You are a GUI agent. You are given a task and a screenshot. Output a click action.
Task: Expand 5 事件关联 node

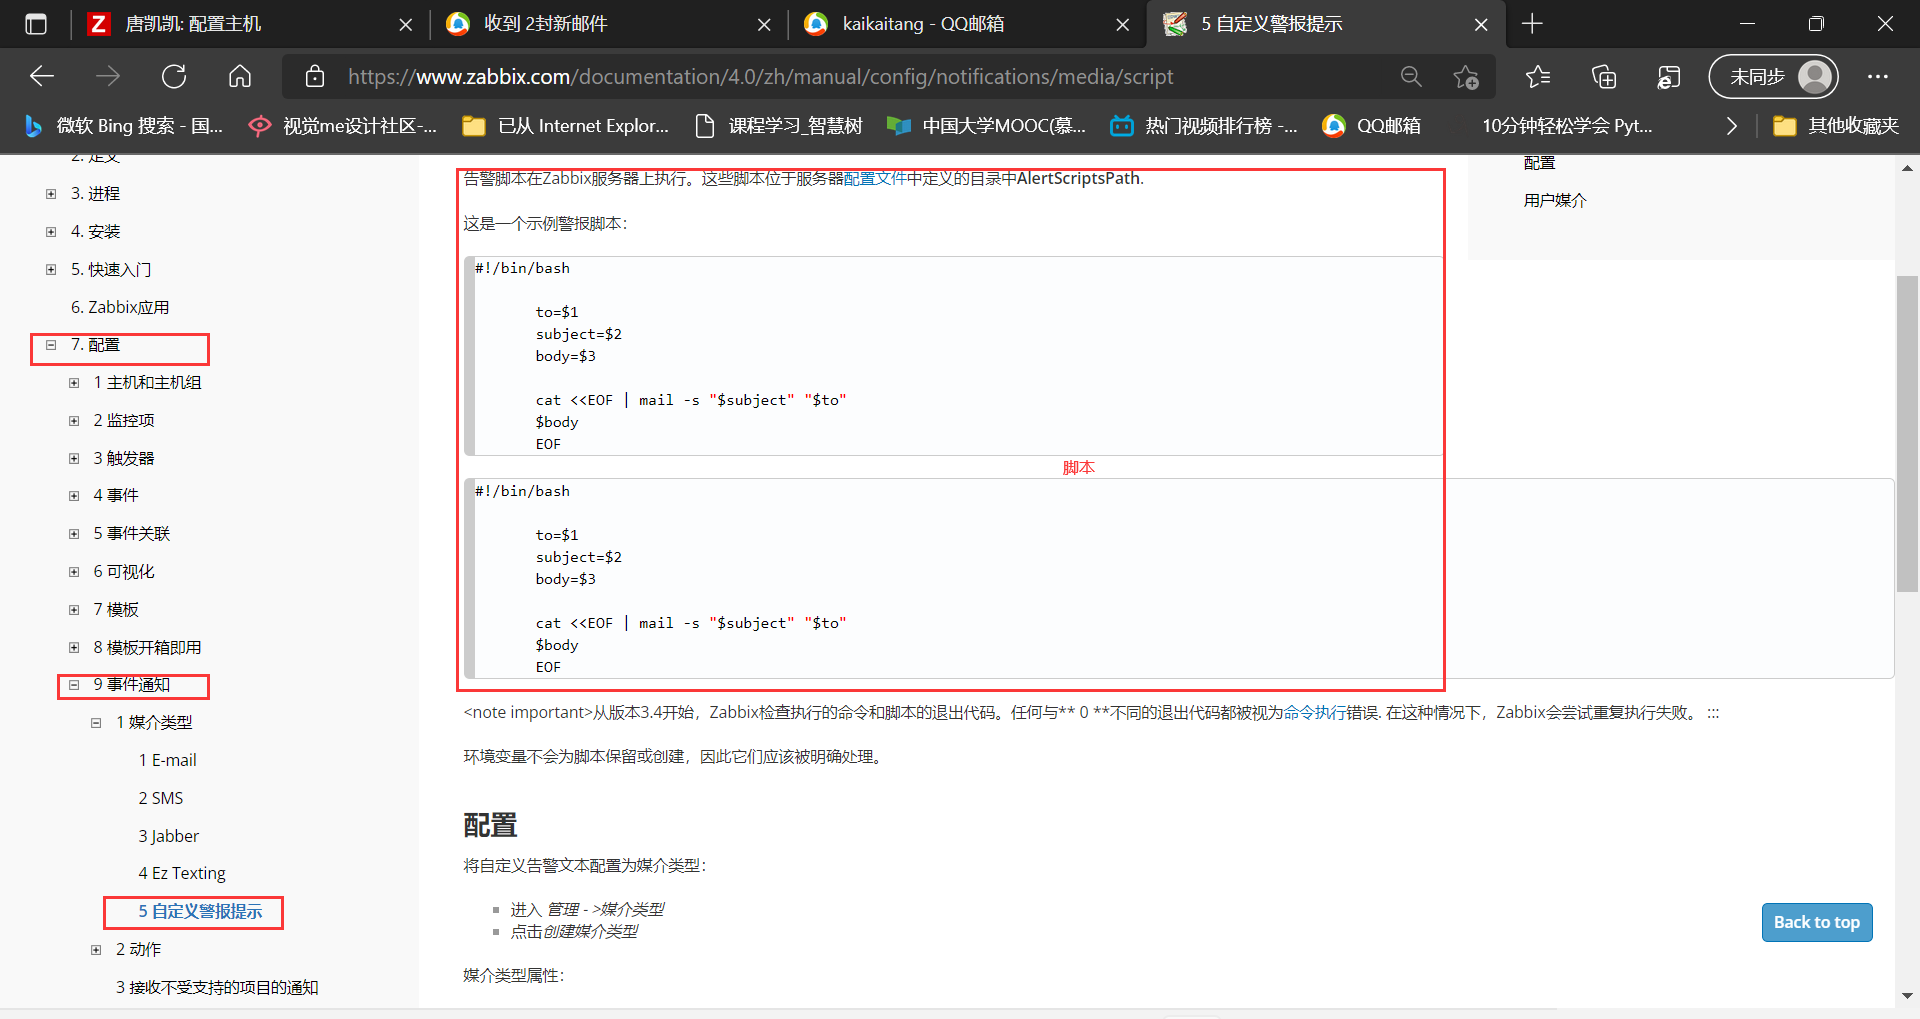(x=74, y=534)
